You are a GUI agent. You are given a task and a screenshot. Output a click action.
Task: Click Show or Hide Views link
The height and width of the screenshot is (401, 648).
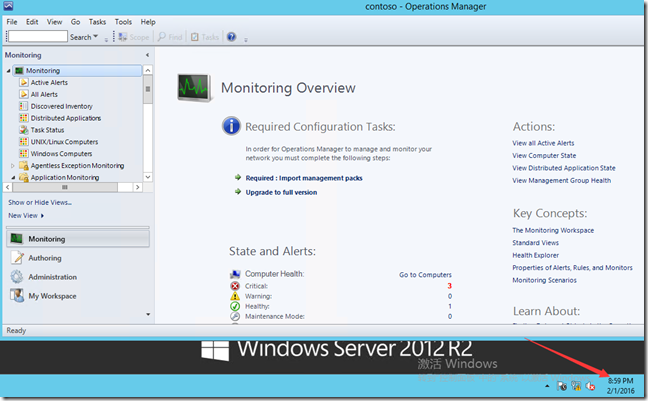click(x=40, y=203)
